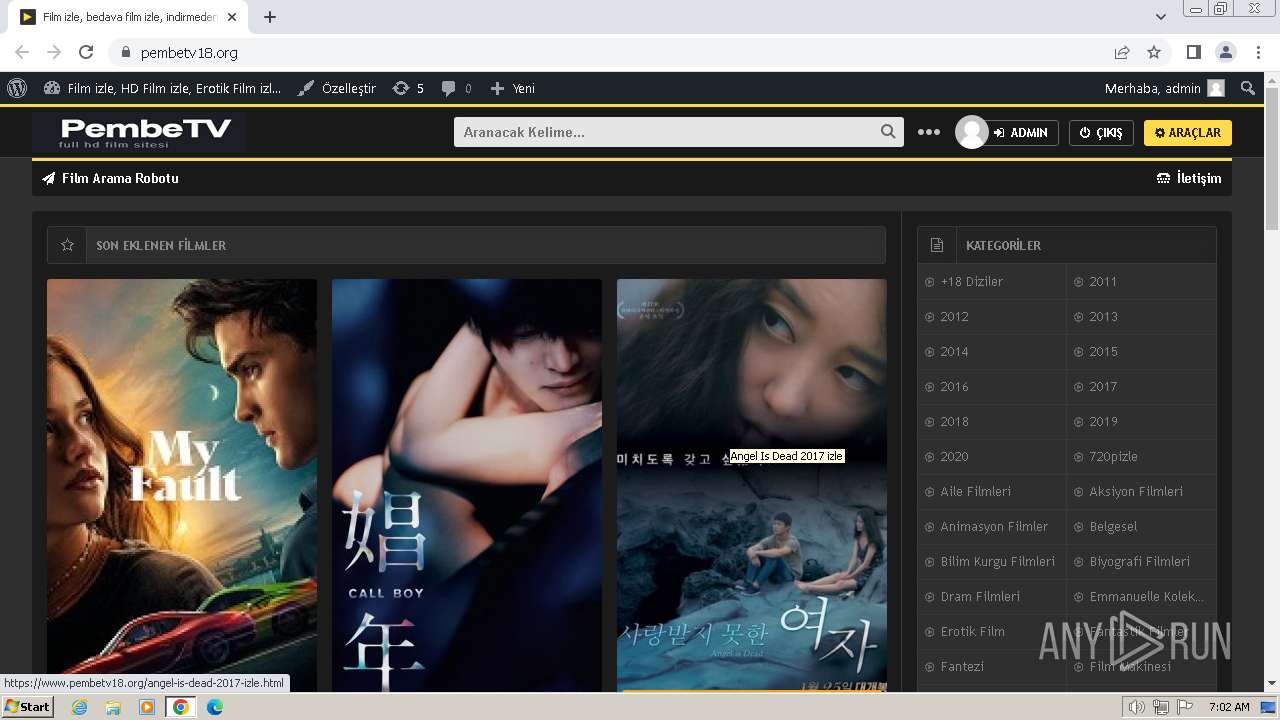
Task: Select the 2012 category
Action: coord(954,317)
